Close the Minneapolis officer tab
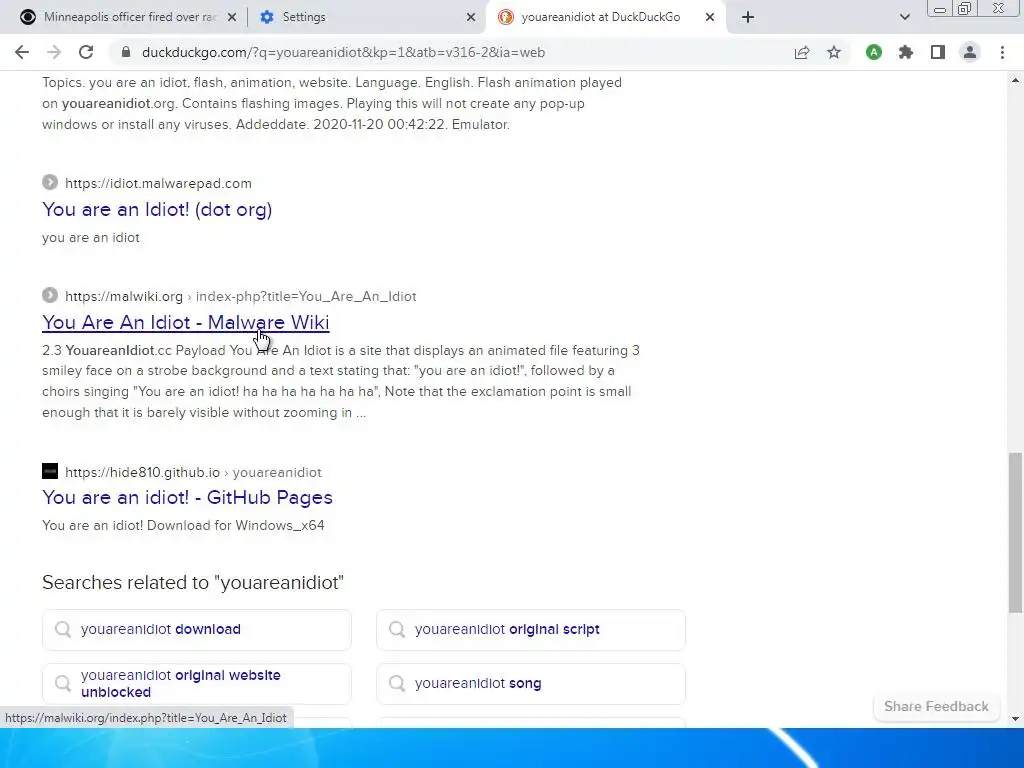 click(x=232, y=17)
